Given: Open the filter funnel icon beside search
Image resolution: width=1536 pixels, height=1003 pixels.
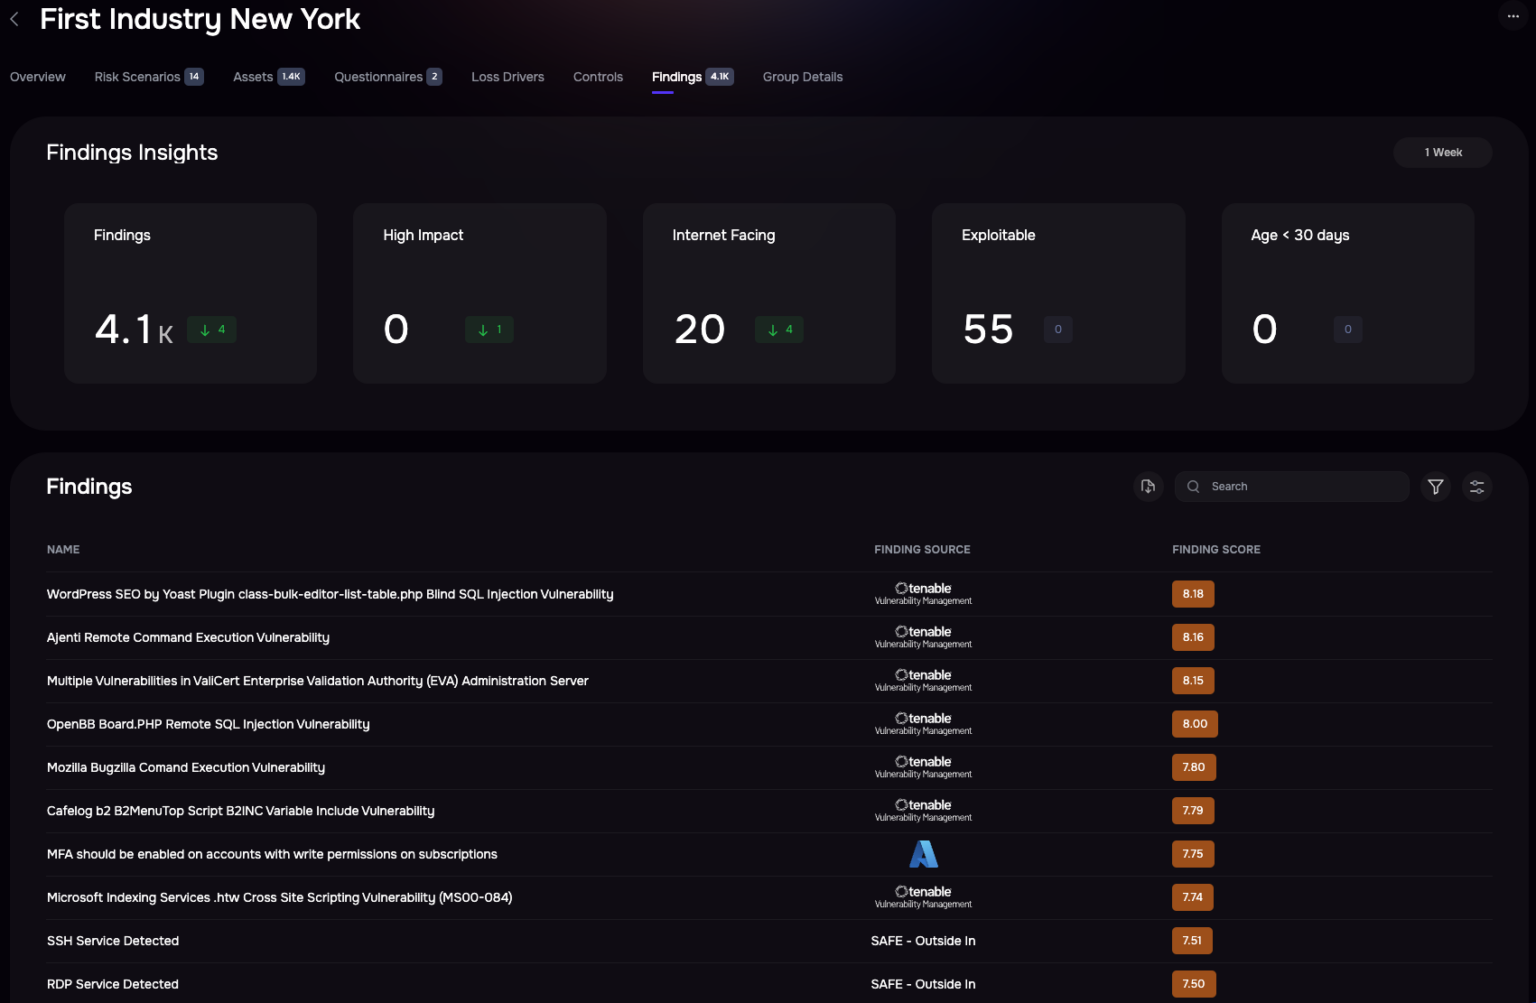Looking at the screenshot, I should (x=1435, y=486).
